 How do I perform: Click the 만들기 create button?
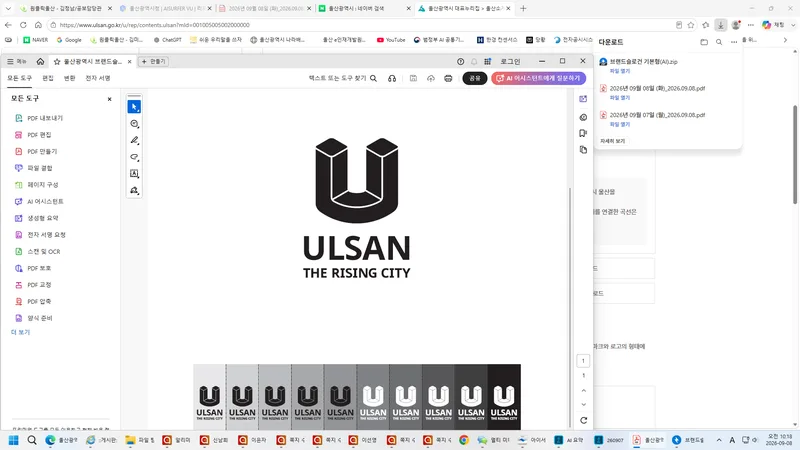click(x=154, y=61)
